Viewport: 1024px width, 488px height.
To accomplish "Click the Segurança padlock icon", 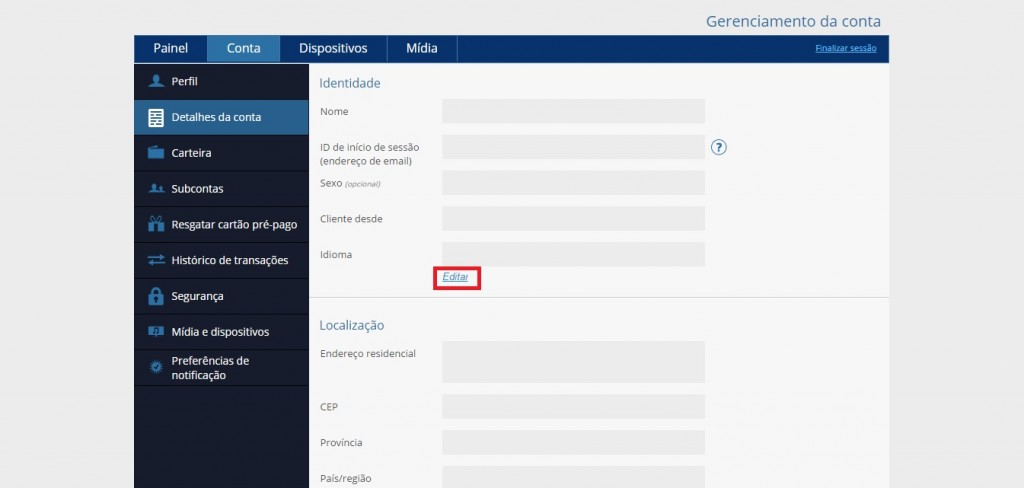I will tap(156, 296).
